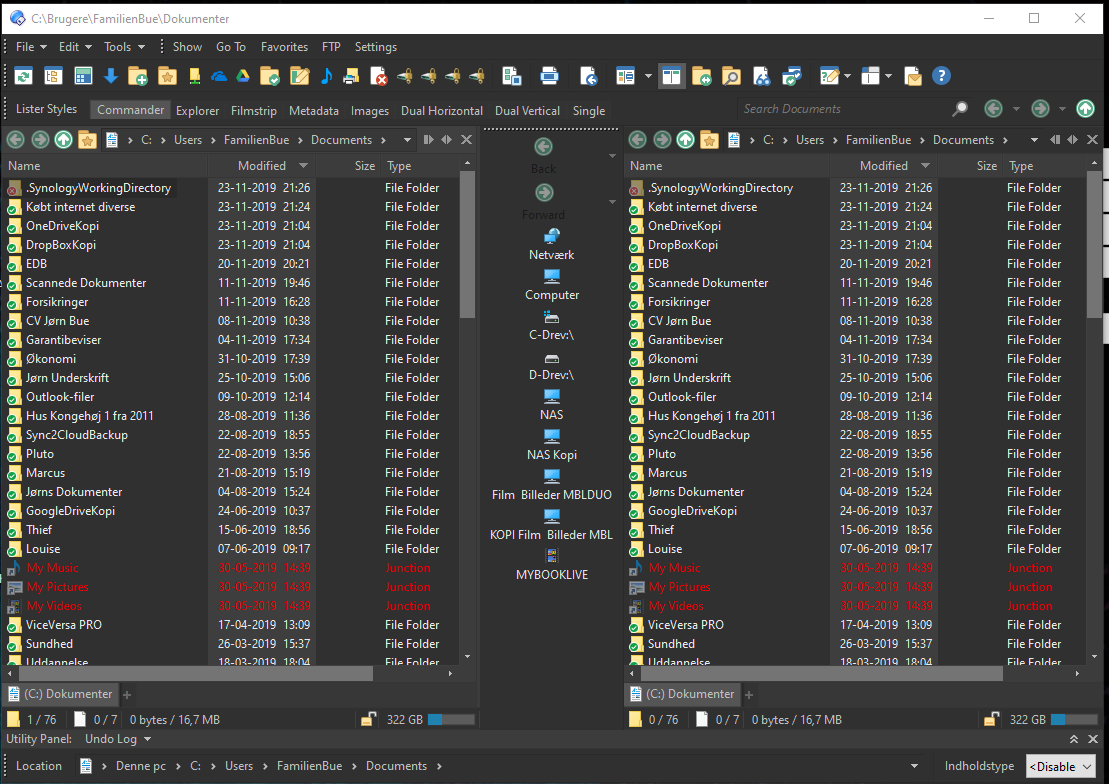Screen dimensions: 1109x784
Task: Click the Search Documents field
Action: [x=845, y=108]
